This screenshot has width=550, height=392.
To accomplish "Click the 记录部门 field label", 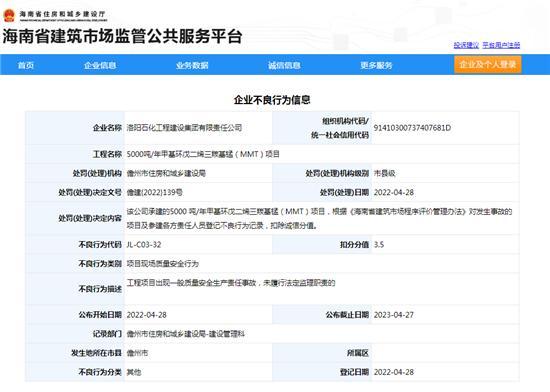I will [107, 334].
